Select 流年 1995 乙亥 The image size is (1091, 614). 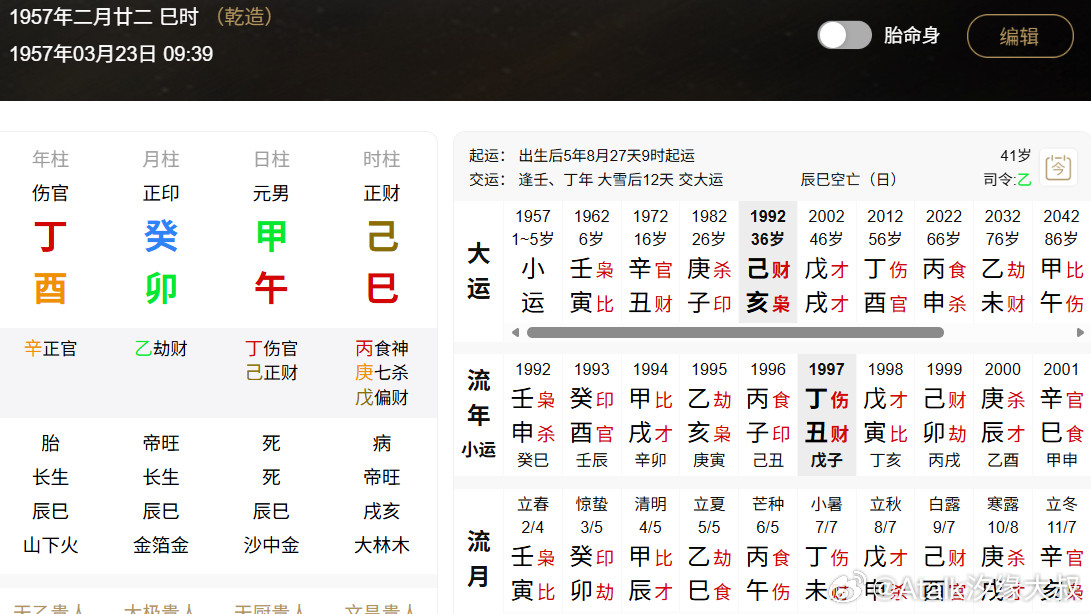coord(709,415)
